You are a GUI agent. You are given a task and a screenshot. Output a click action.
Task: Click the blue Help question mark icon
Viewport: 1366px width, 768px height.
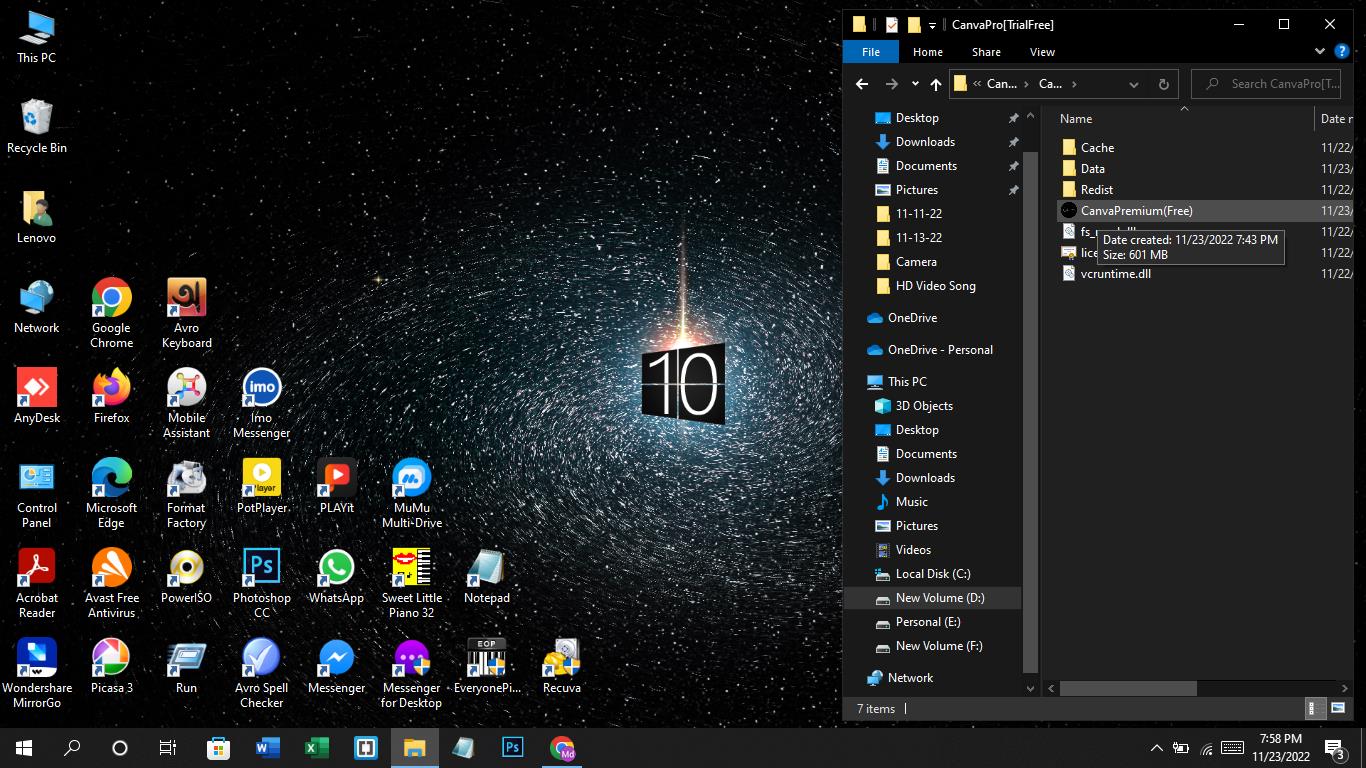click(1342, 52)
